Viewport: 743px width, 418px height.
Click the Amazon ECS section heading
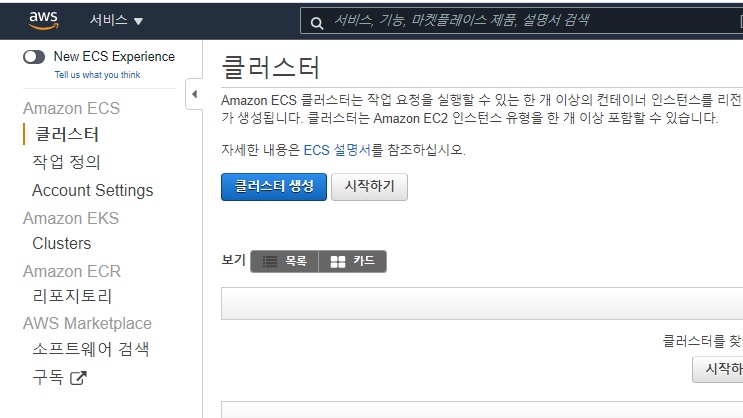[x=72, y=108]
